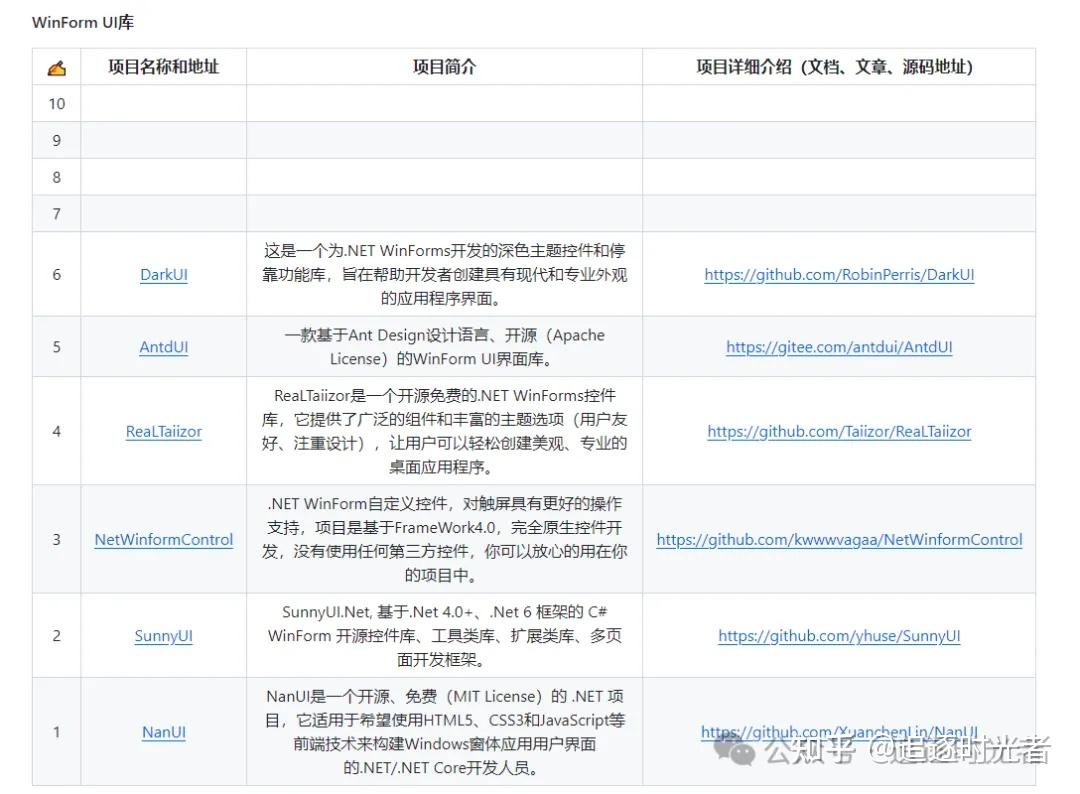
Task: Click the AntdUI Gitee URL
Action: (x=838, y=347)
